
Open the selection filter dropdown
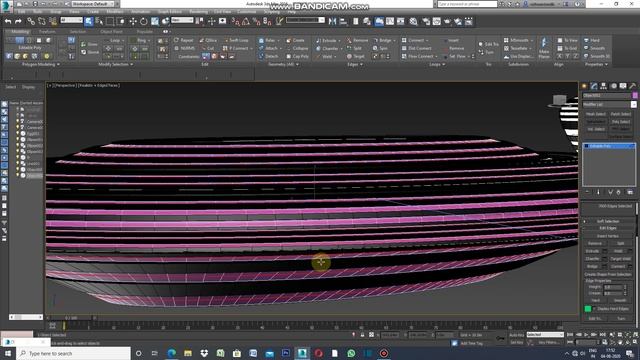71,20
